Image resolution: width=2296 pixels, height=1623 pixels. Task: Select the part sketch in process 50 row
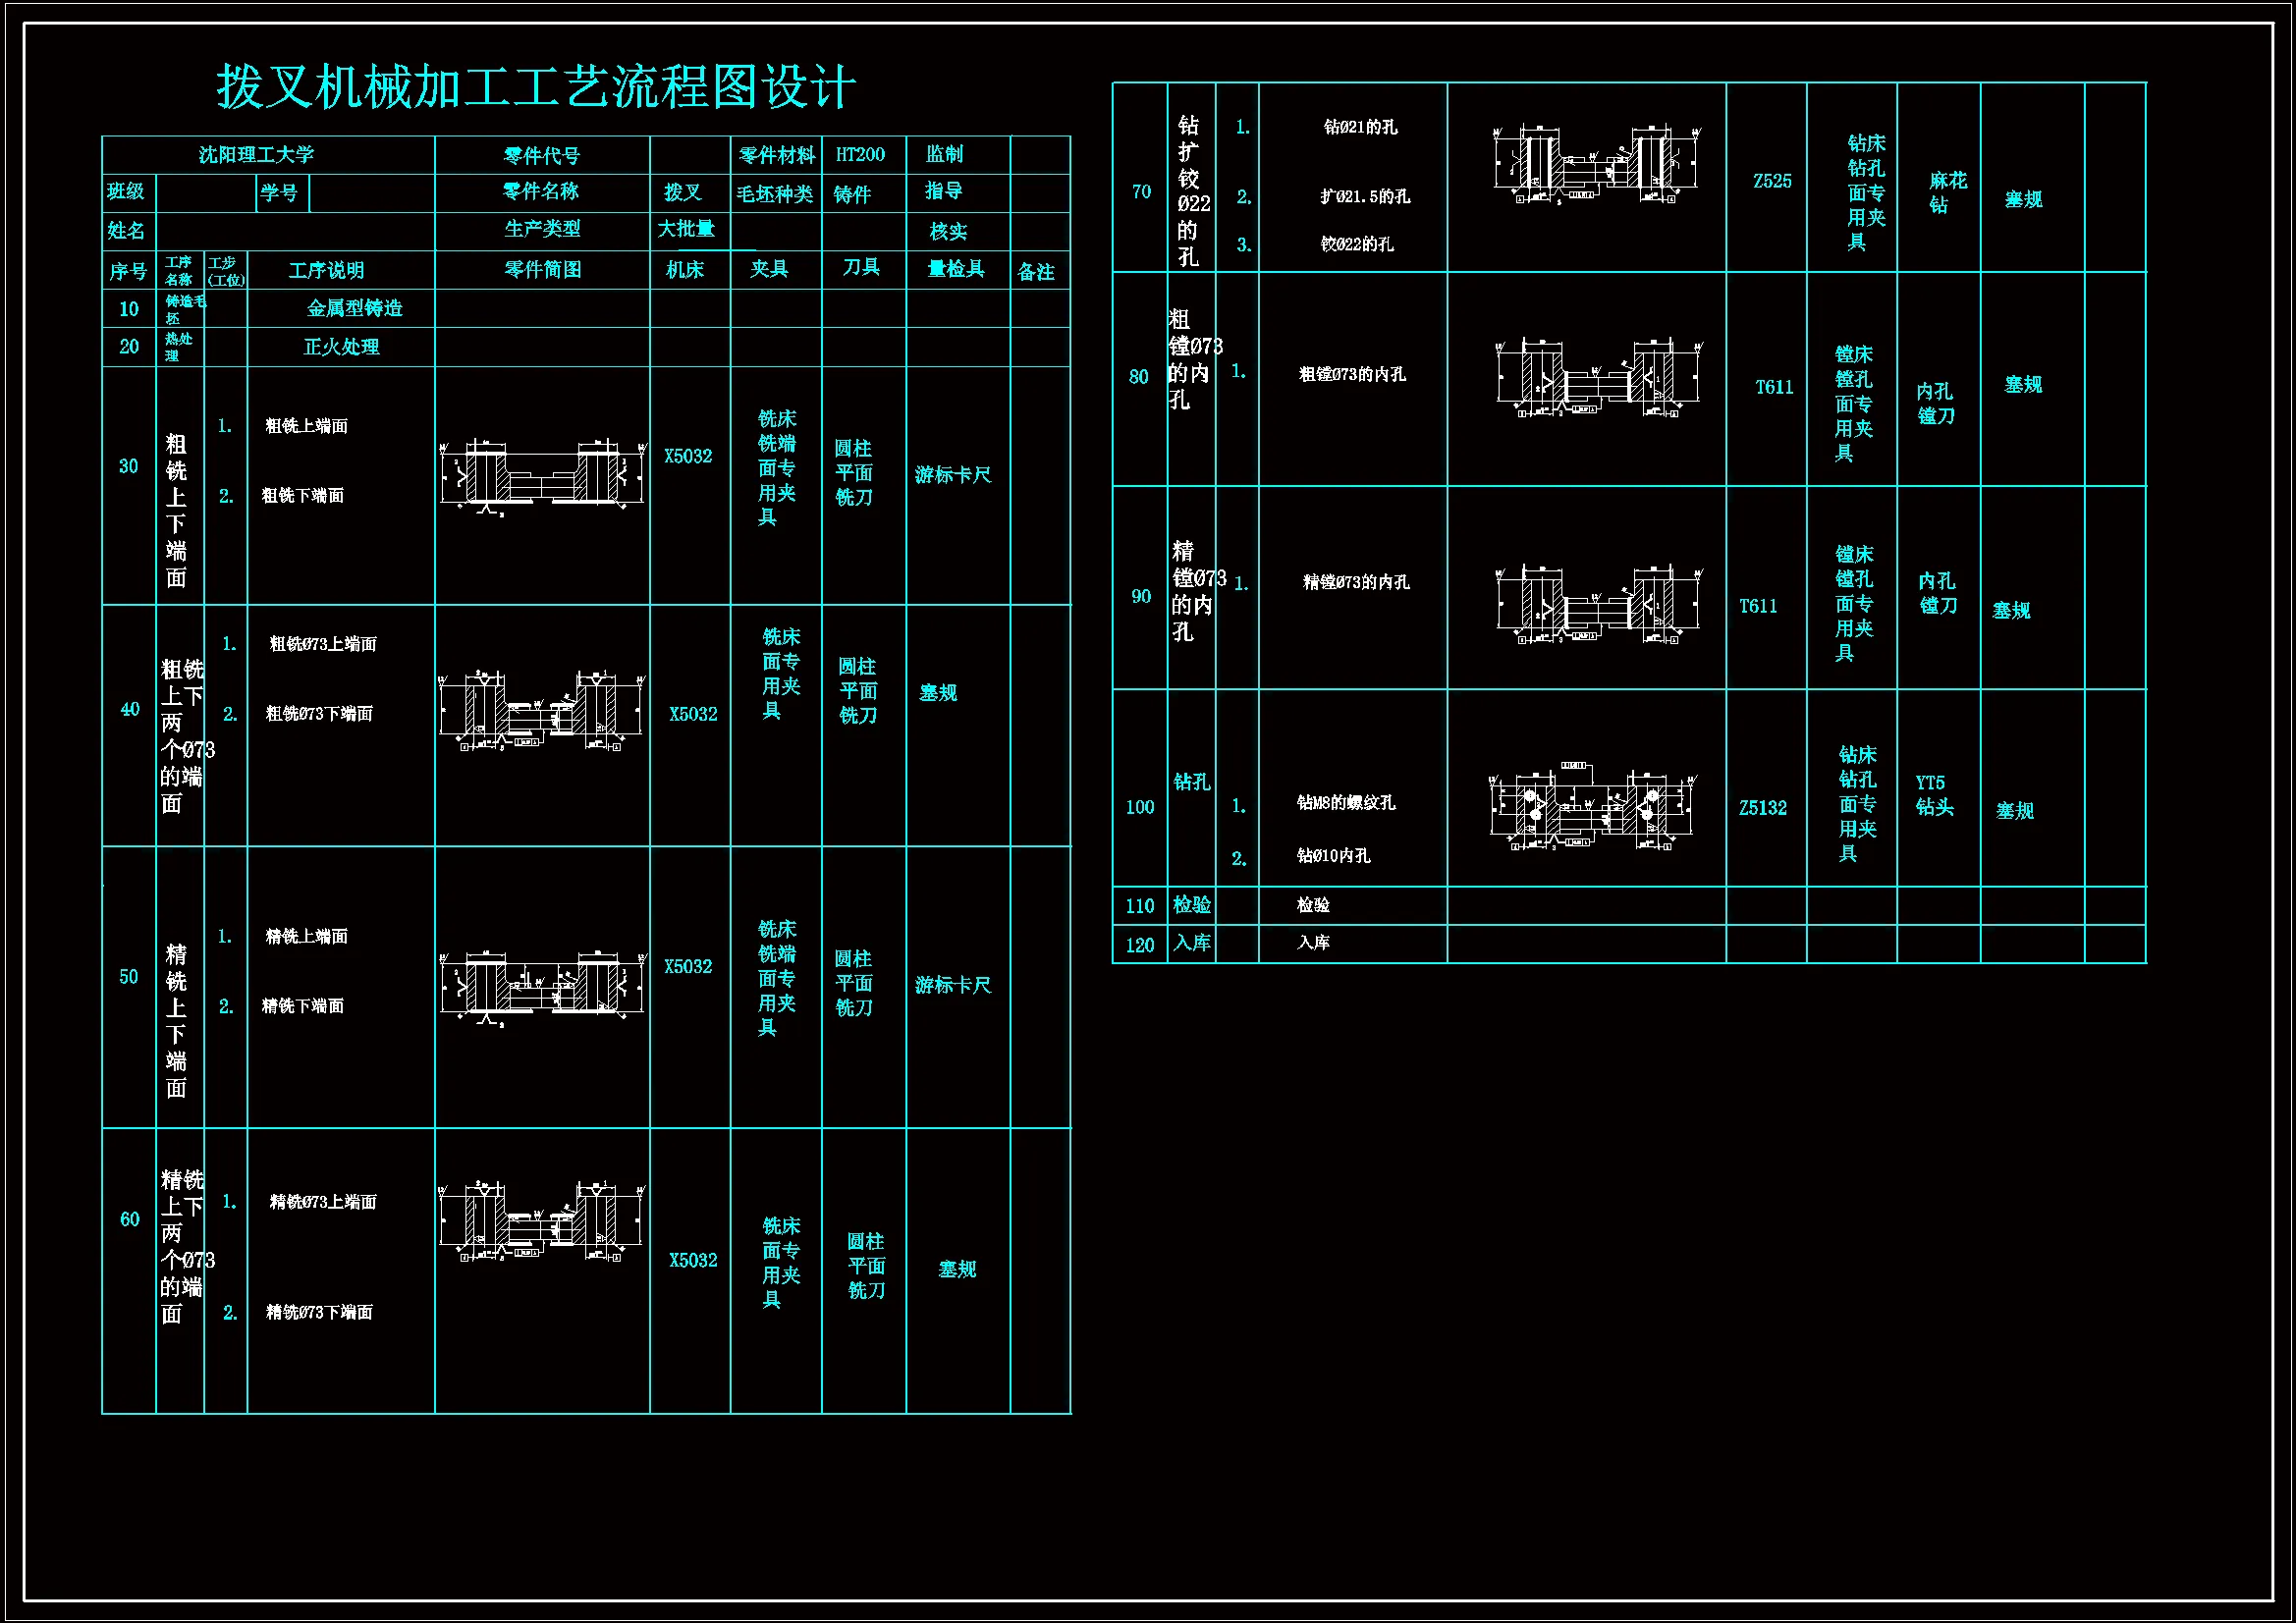tap(542, 986)
